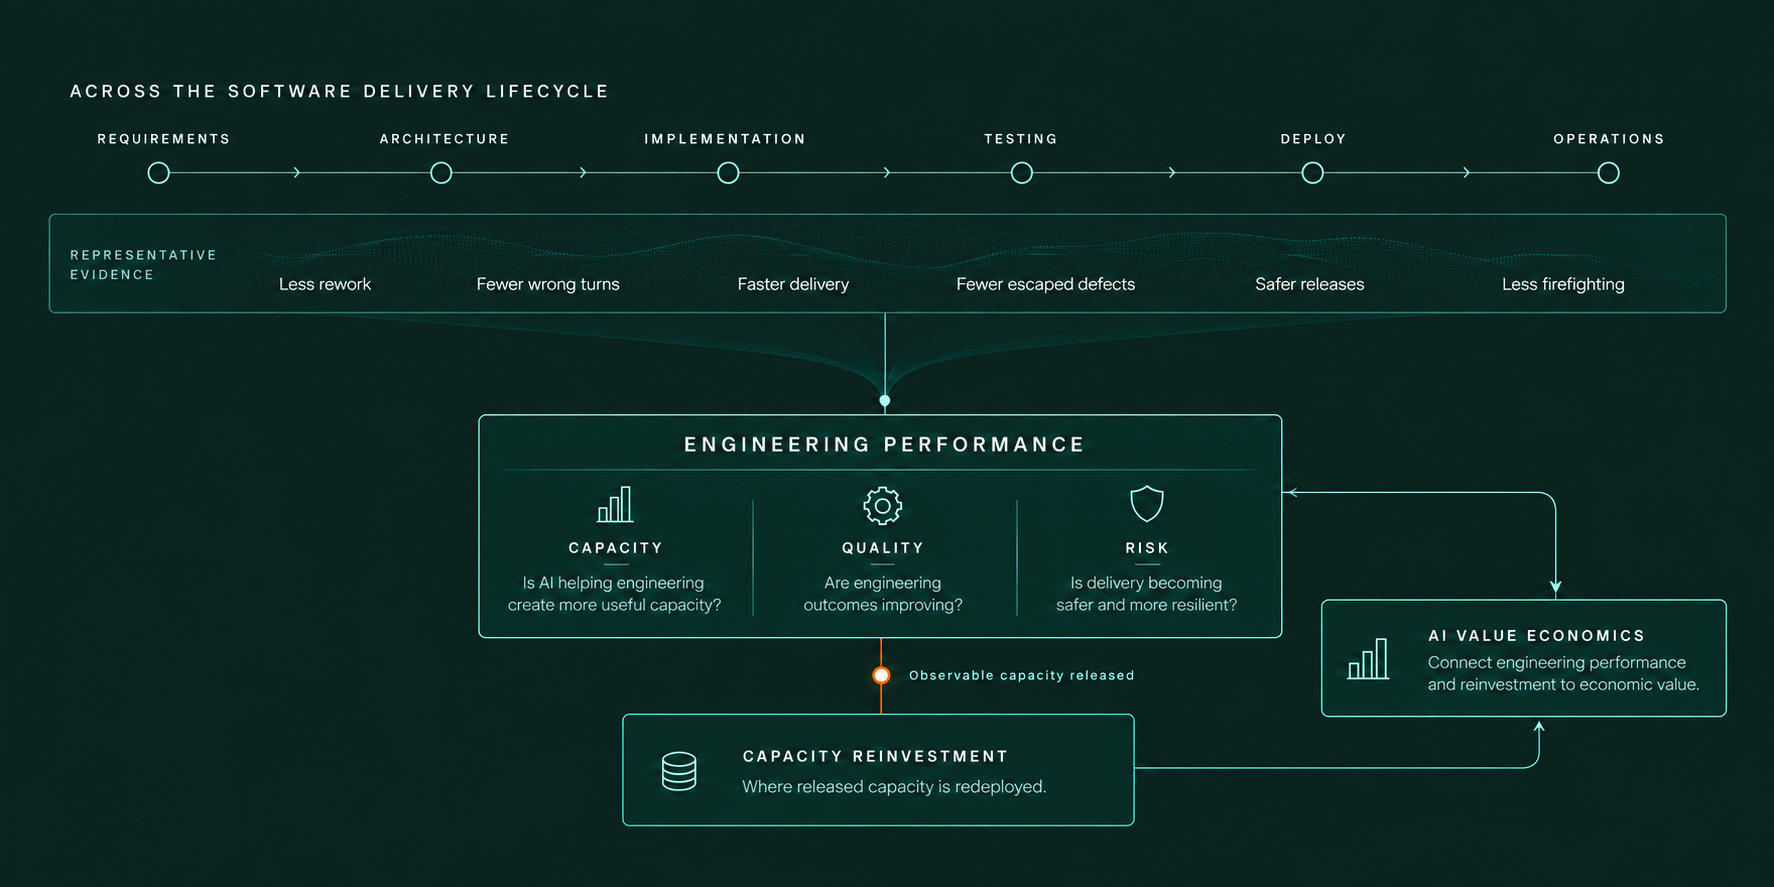Click the RISK heading
Image resolution: width=1774 pixels, height=887 pixels.
point(1147,548)
